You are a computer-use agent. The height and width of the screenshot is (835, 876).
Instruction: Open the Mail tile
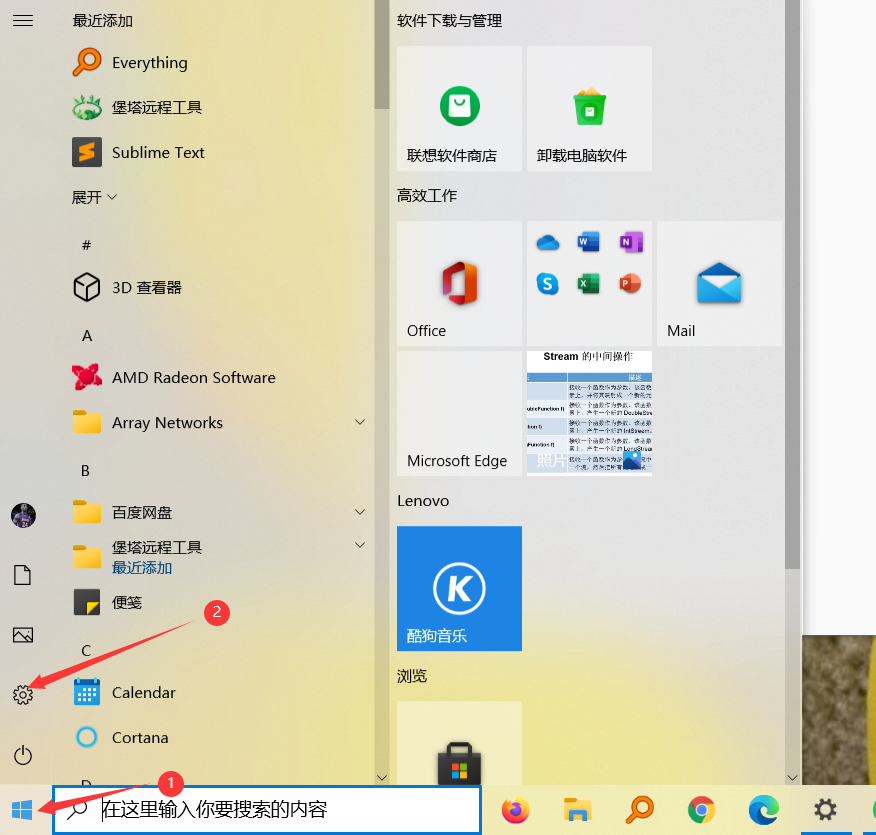[x=719, y=284]
